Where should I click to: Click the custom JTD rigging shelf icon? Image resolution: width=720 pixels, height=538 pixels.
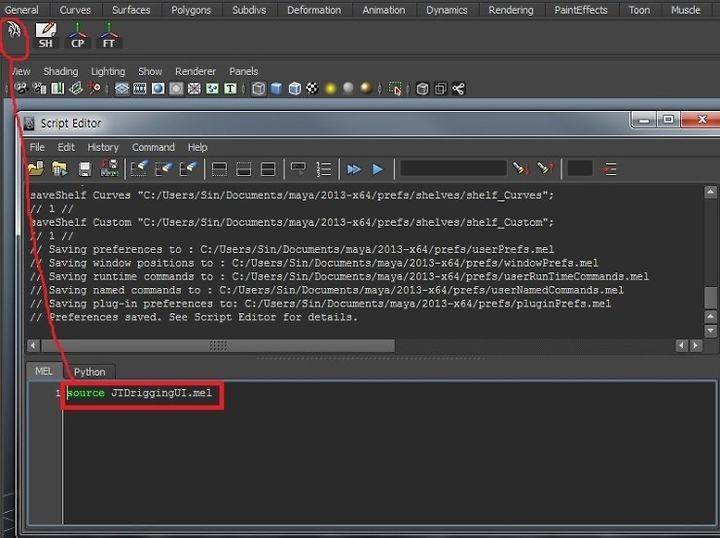point(14,32)
